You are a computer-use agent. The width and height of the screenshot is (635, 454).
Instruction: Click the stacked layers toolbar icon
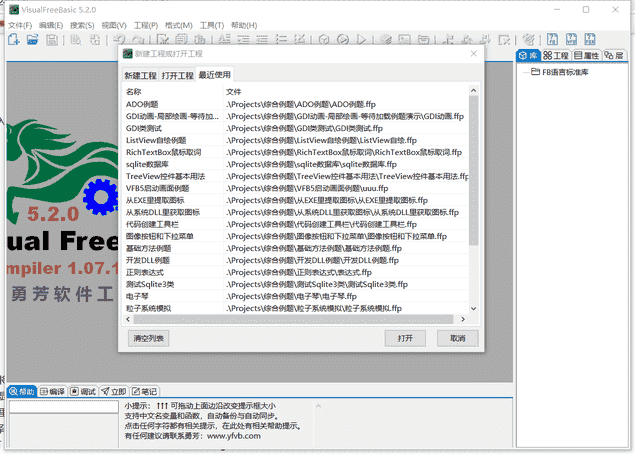pyautogui.click(x=386, y=39)
